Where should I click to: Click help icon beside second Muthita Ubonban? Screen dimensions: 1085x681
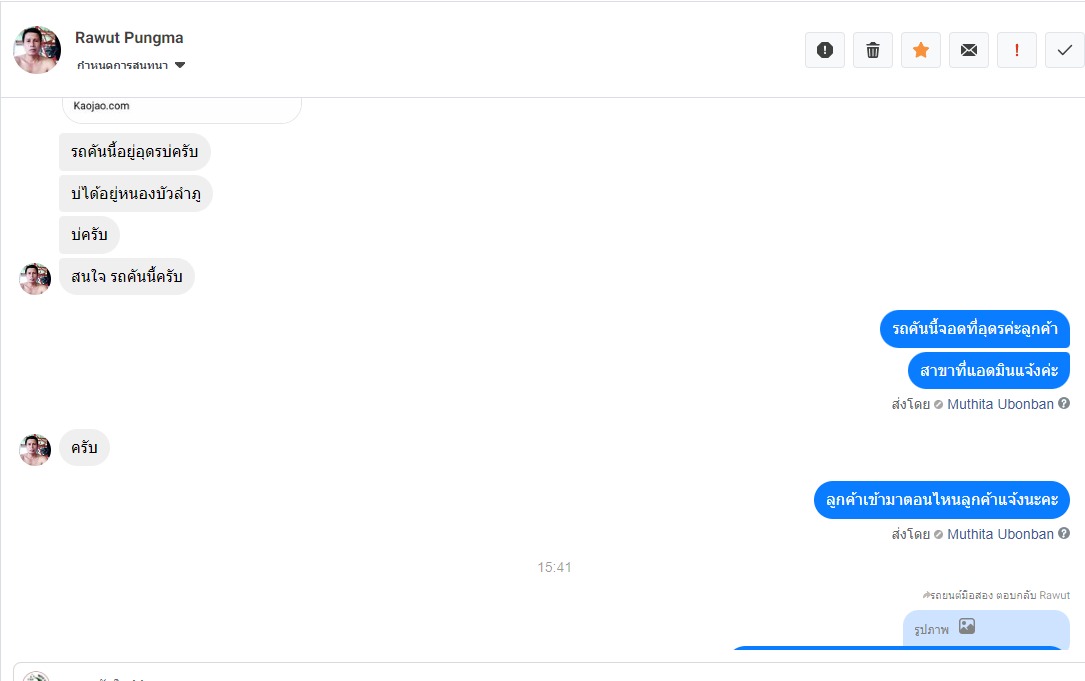(x=1064, y=534)
